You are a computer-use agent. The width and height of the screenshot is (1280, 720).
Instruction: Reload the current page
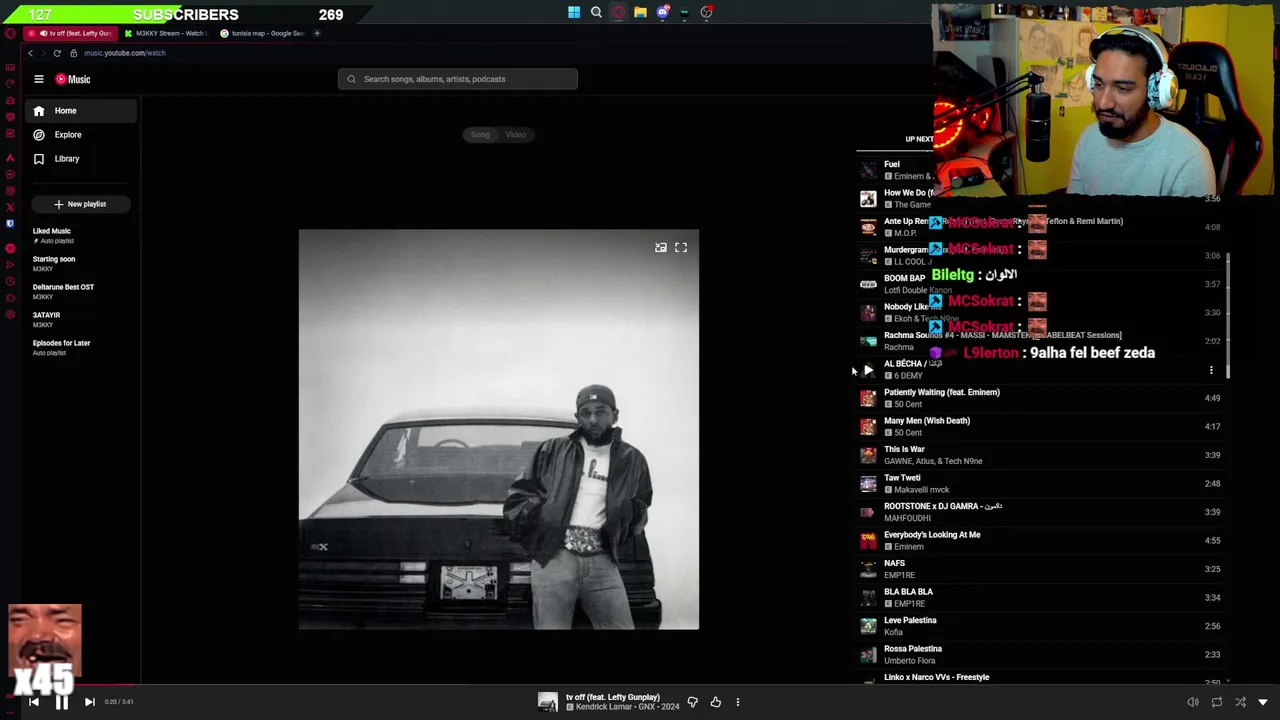pos(57,53)
